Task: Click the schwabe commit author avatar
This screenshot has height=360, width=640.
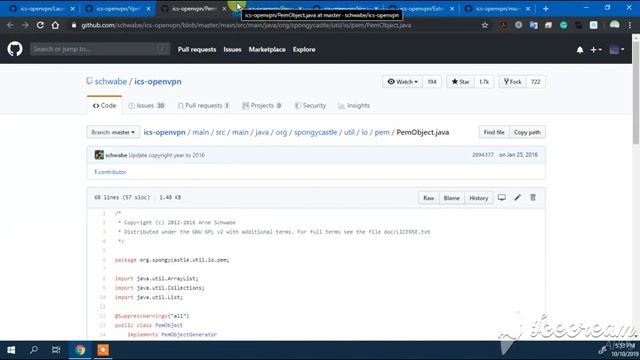Action: (99, 155)
